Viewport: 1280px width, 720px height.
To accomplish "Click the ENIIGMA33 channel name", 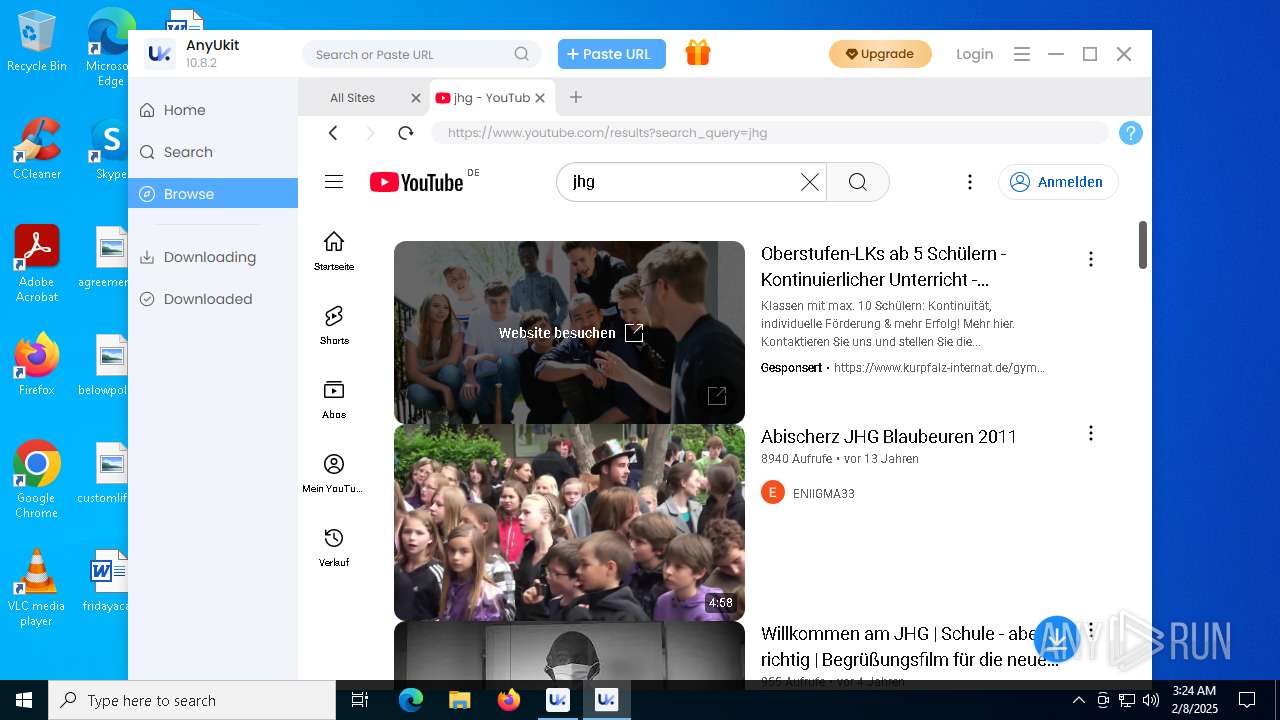I will click(x=823, y=493).
